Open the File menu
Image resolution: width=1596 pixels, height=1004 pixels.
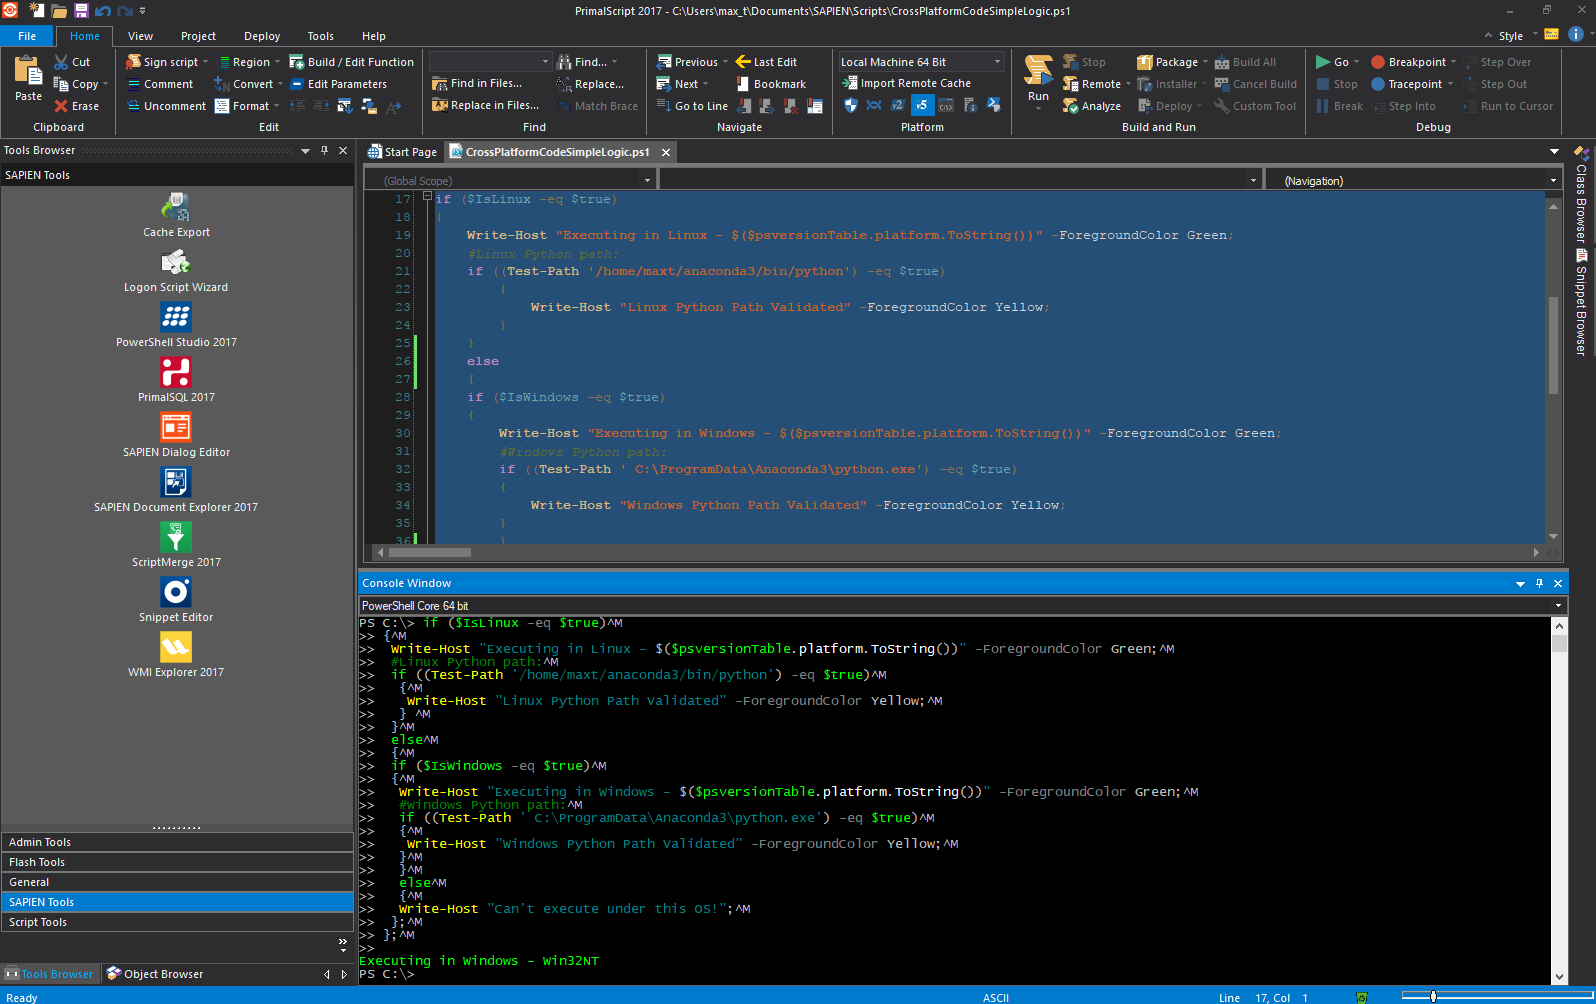coord(27,36)
